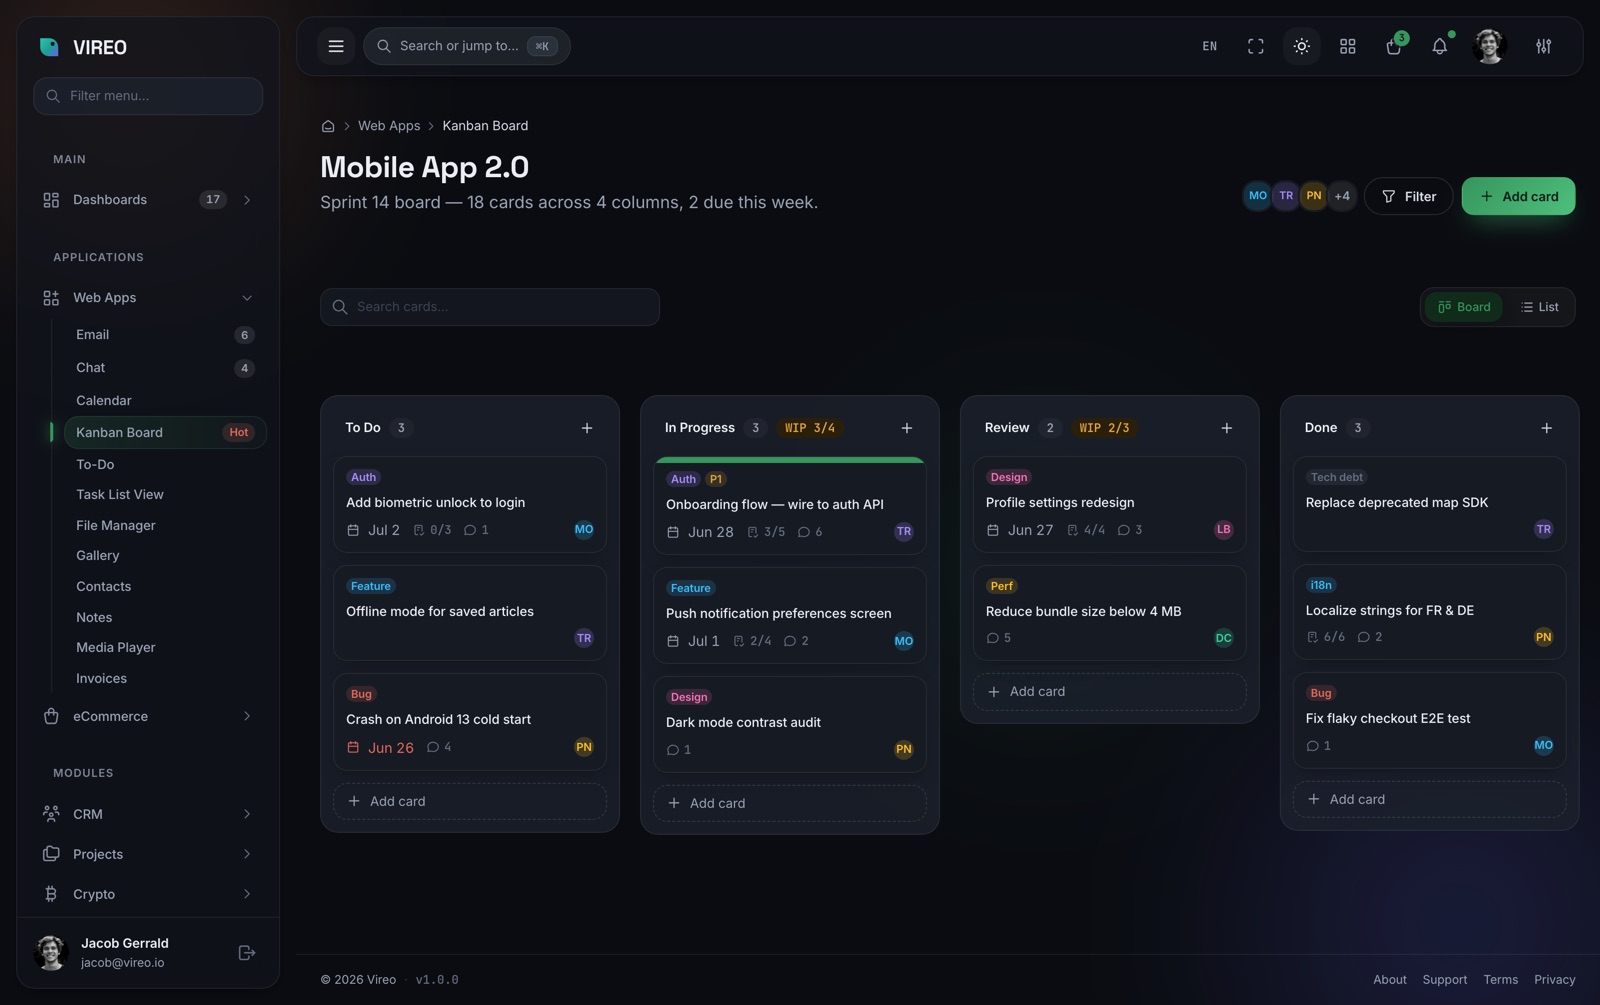Image resolution: width=1600 pixels, height=1005 pixels.
Task: Open Onboarding flow card
Action: pos(790,506)
